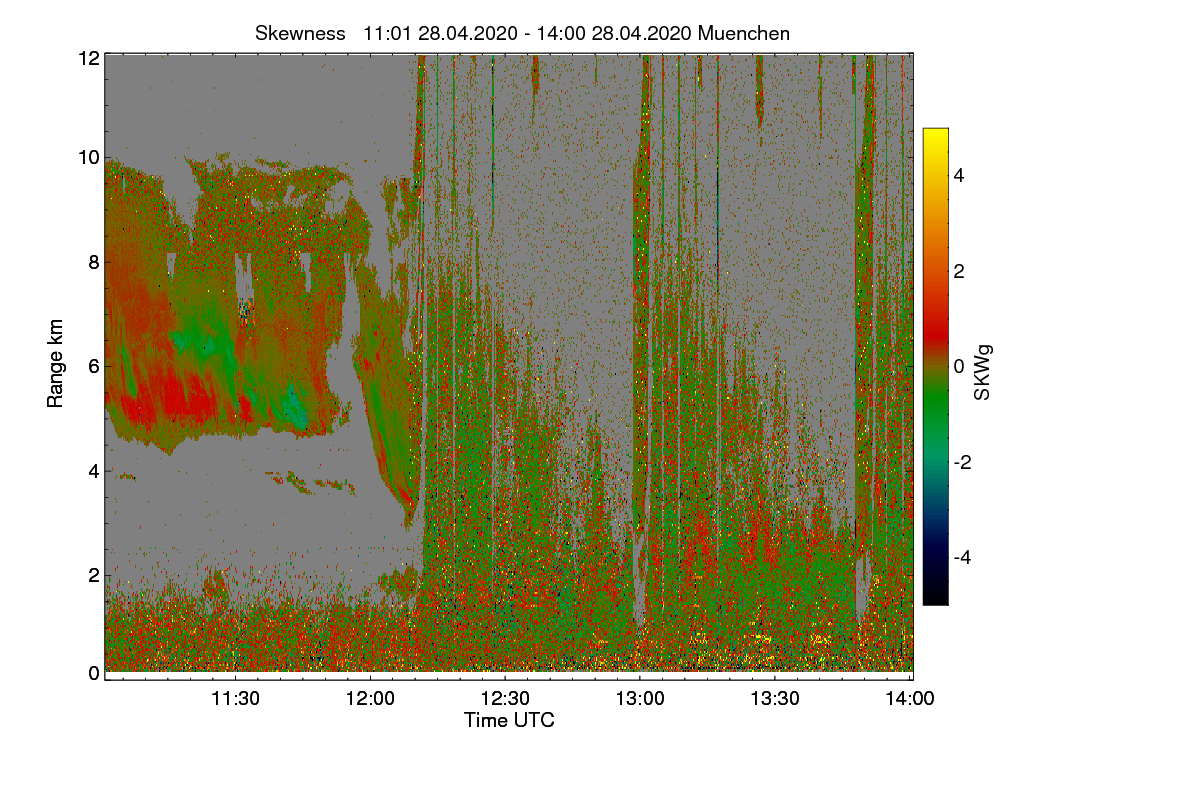Viewport: 1200px width, 800px height.
Task: Click the "10" range axis tick label
Action: (89, 157)
